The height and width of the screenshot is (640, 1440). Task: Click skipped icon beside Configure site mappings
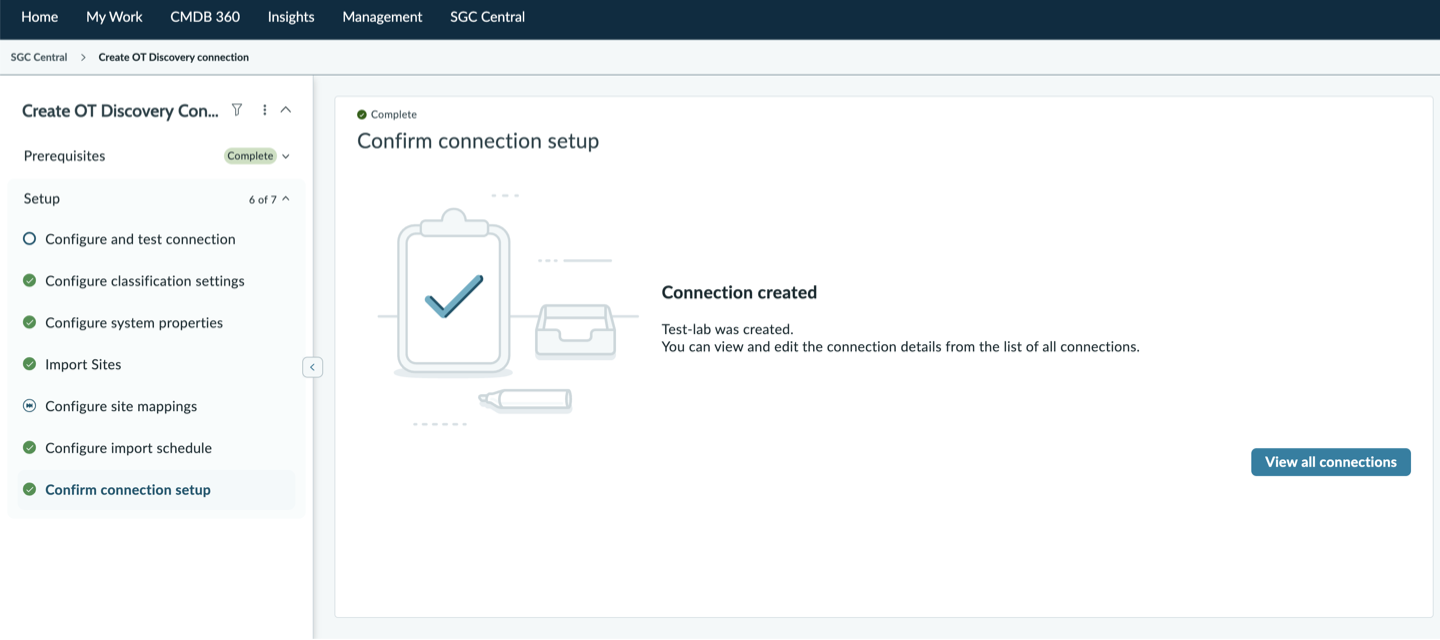coord(29,406)
